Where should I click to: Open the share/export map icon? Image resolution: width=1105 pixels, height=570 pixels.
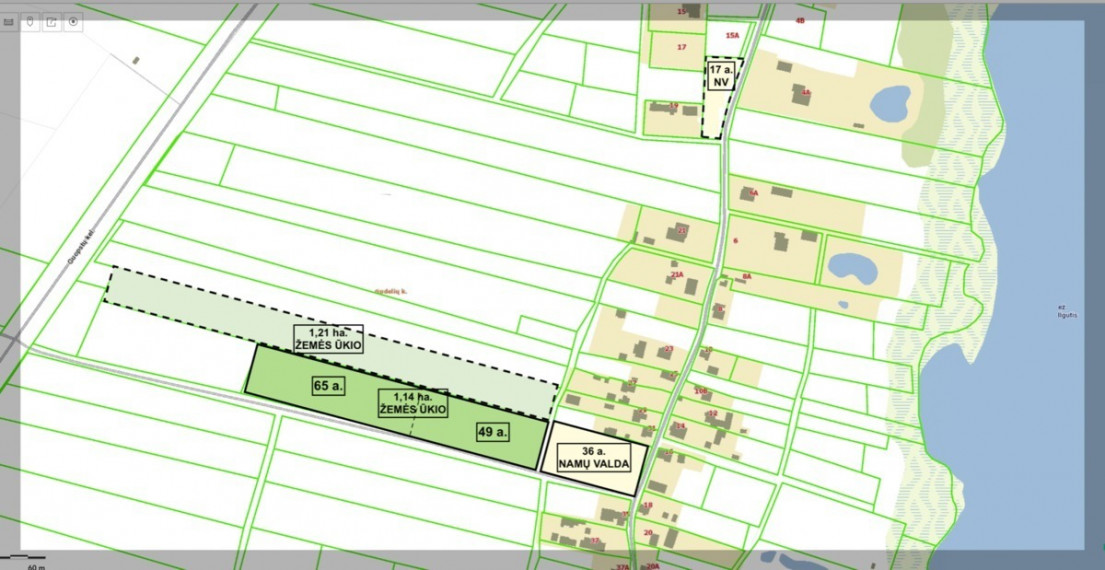point(51,23)
